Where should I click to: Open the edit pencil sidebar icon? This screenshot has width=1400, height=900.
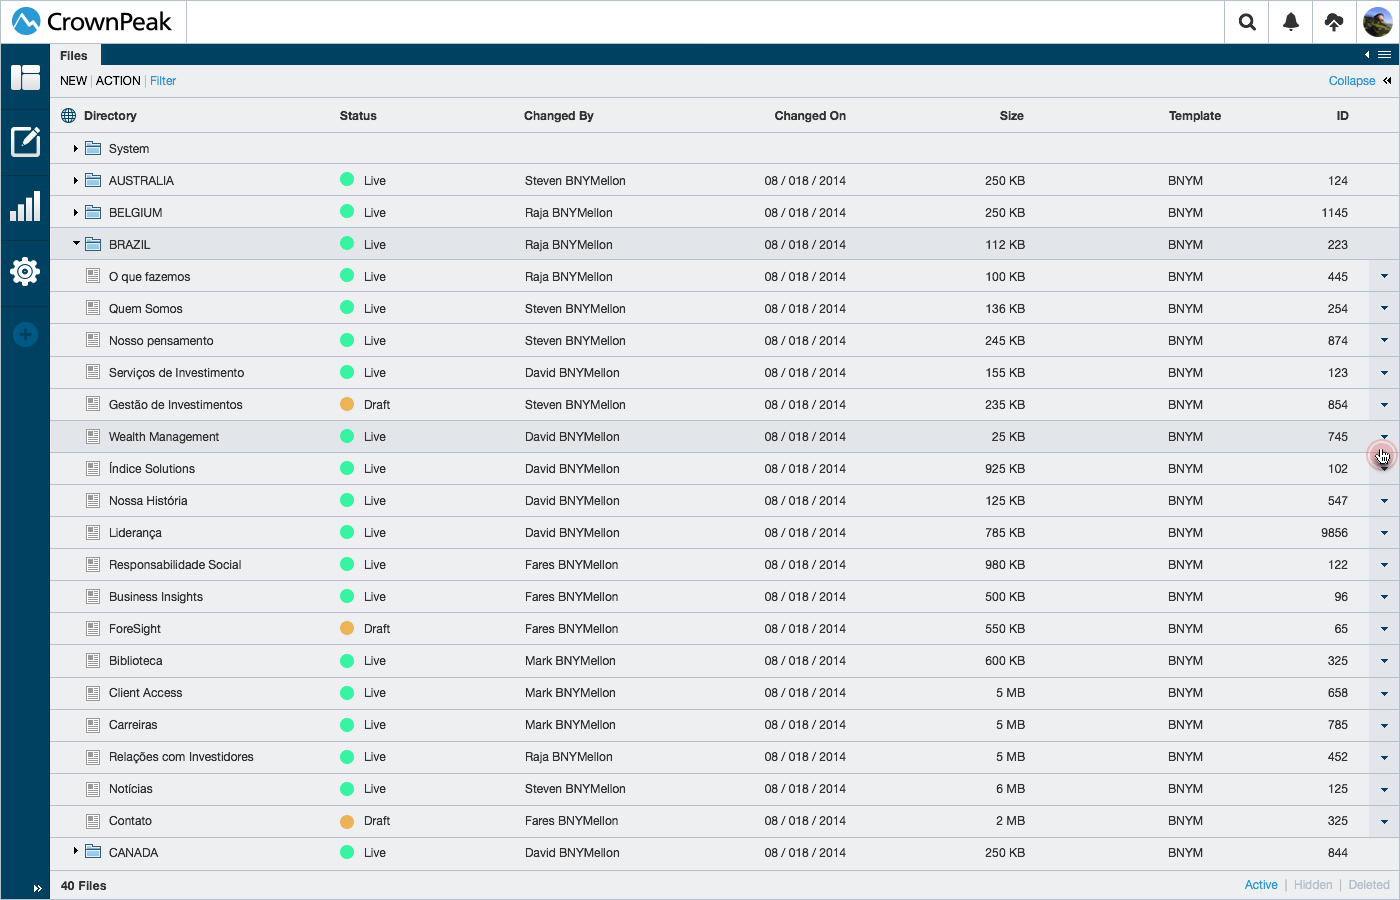click(x=25, y=142)
